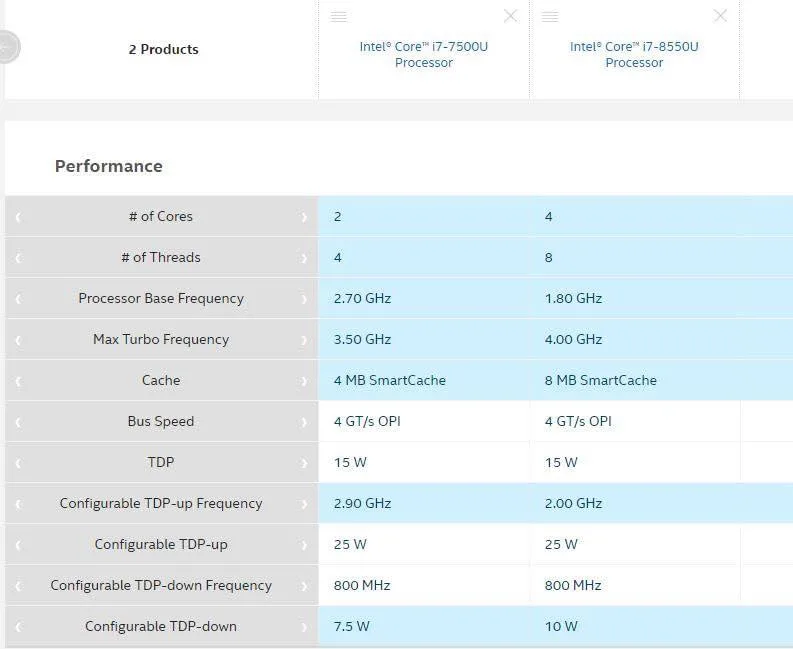
Task: Click the '1.80 GHz' base frequency value
Action: tap(573, 298)
